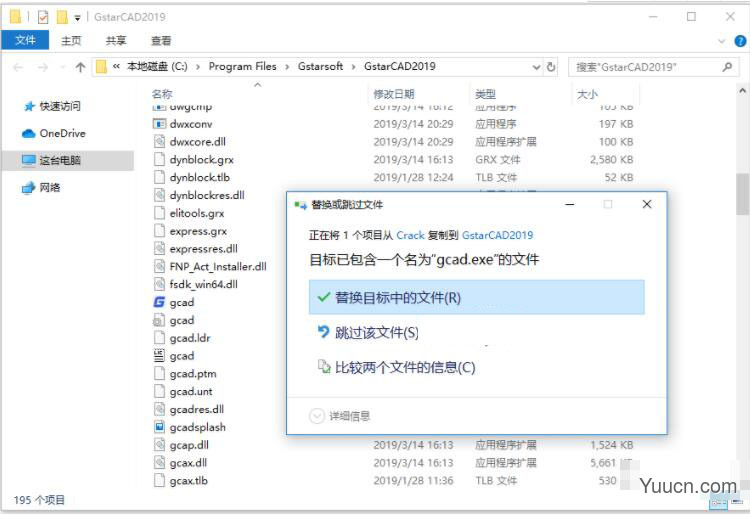Click the Quick Access star icon
Image resolution: width=750 pixels, height=516 pixels.
coord(30,106)
